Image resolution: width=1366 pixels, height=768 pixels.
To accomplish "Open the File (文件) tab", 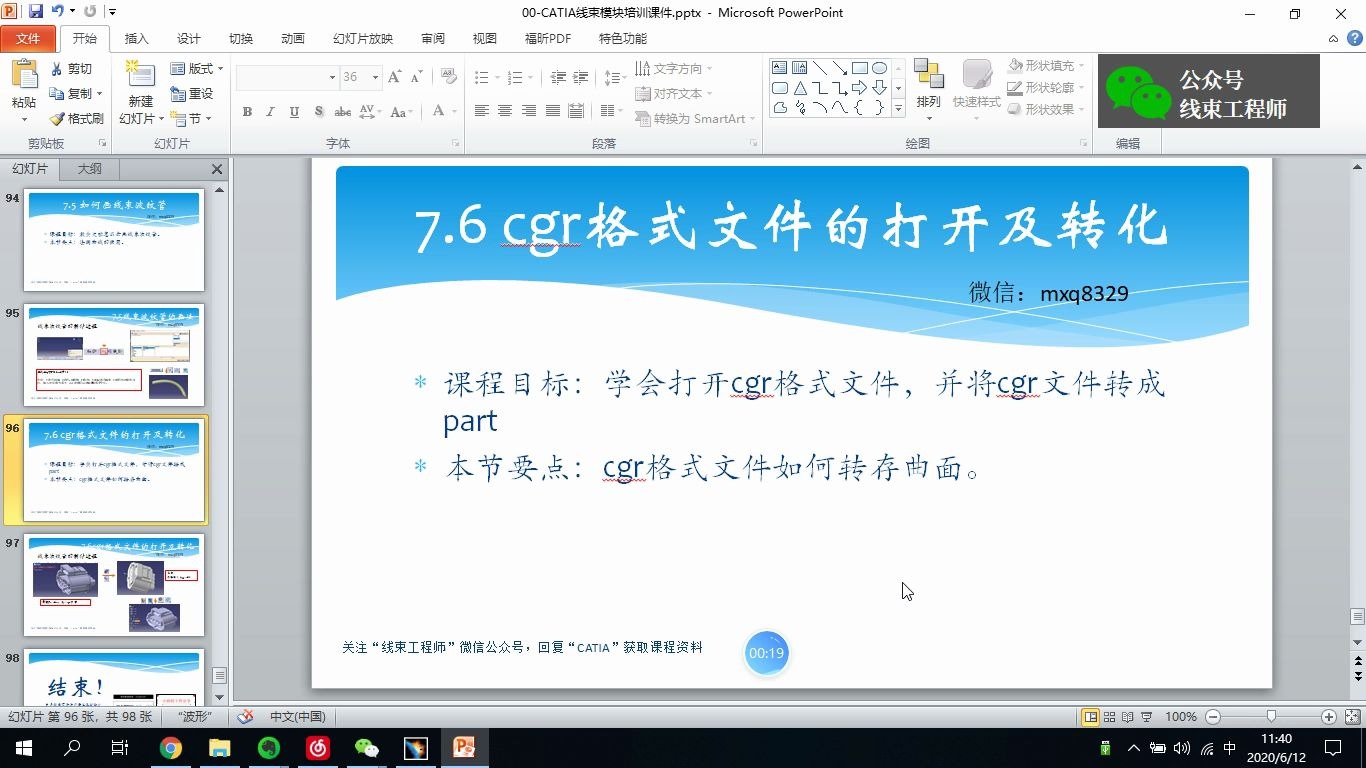I will point(29,38).
